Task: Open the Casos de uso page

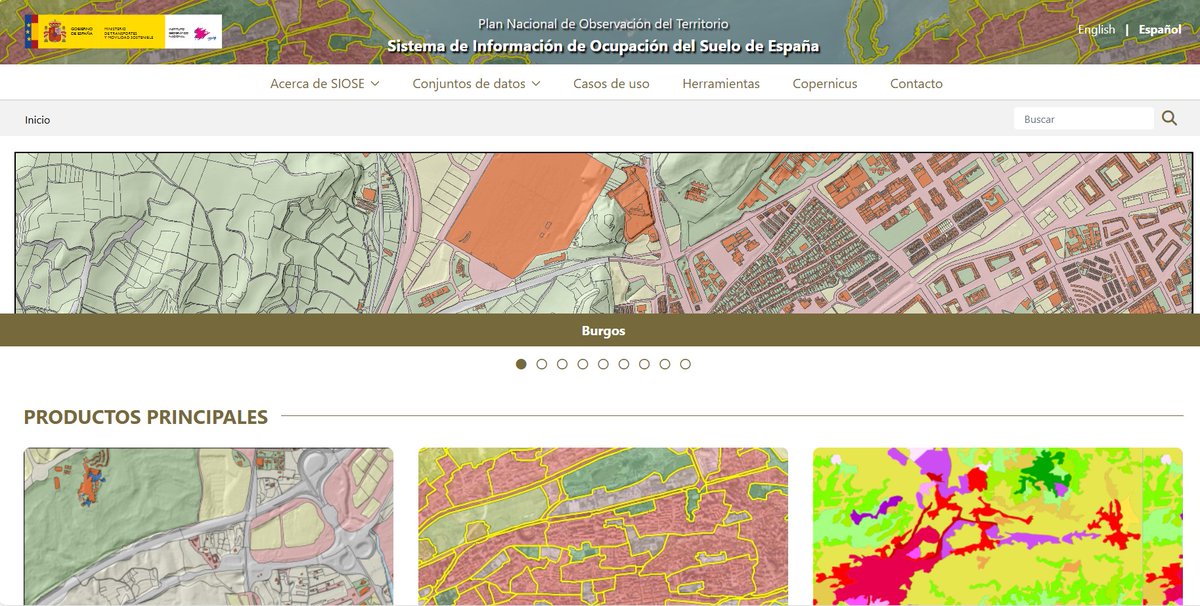Action: point(611,84)
